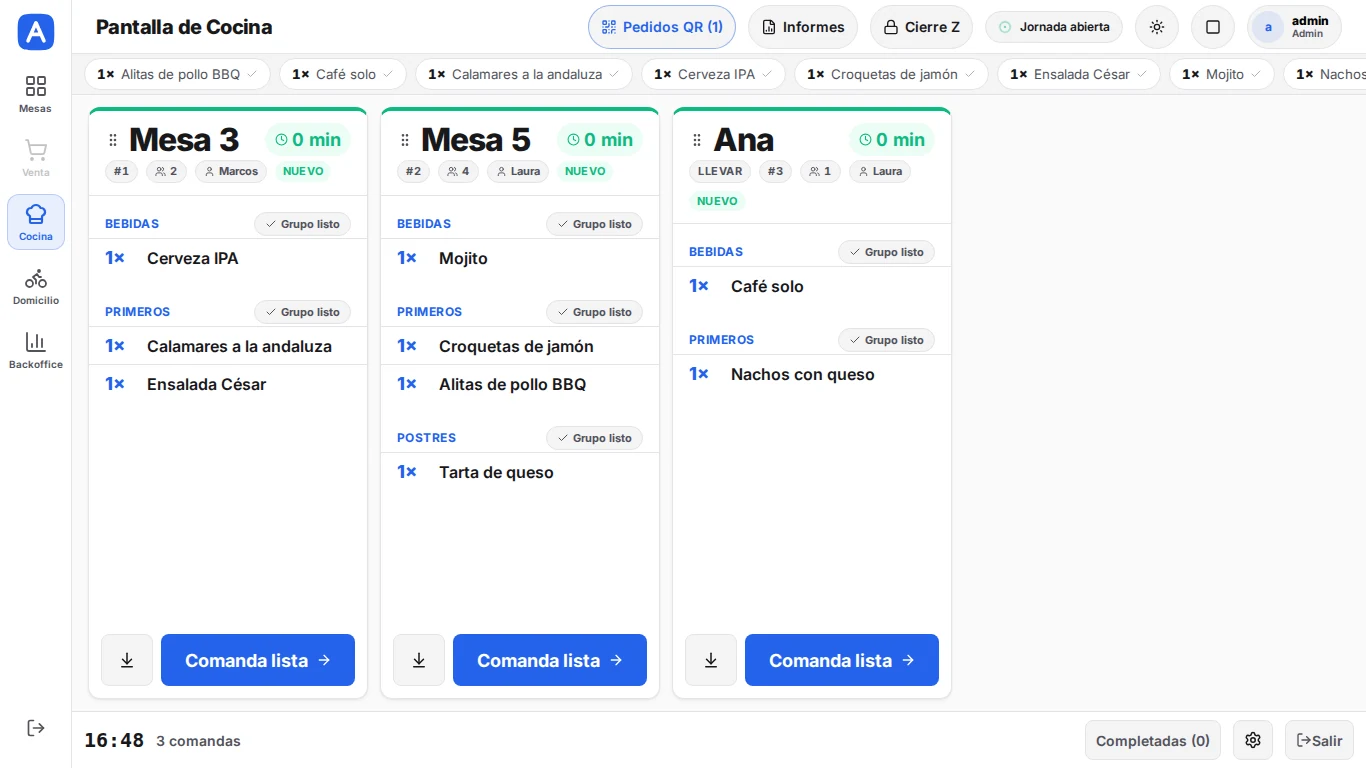Toggle fullscreen square icon in header

click(x=1213, y=27)
